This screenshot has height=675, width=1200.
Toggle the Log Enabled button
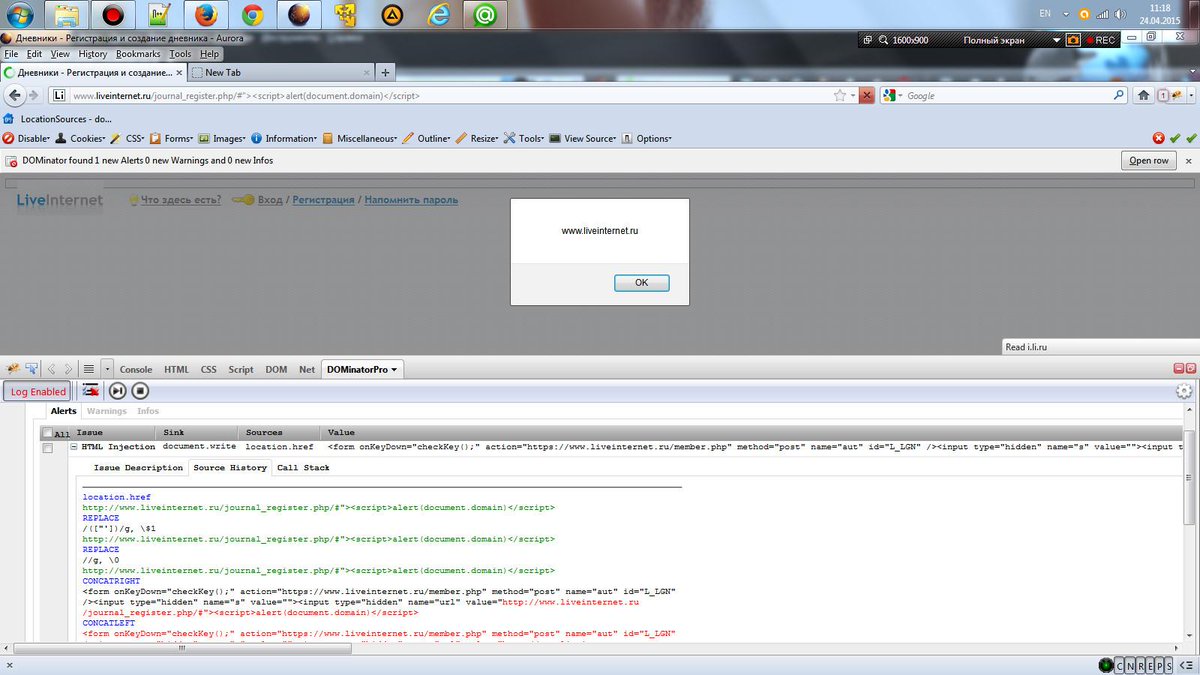coord(38,391)
